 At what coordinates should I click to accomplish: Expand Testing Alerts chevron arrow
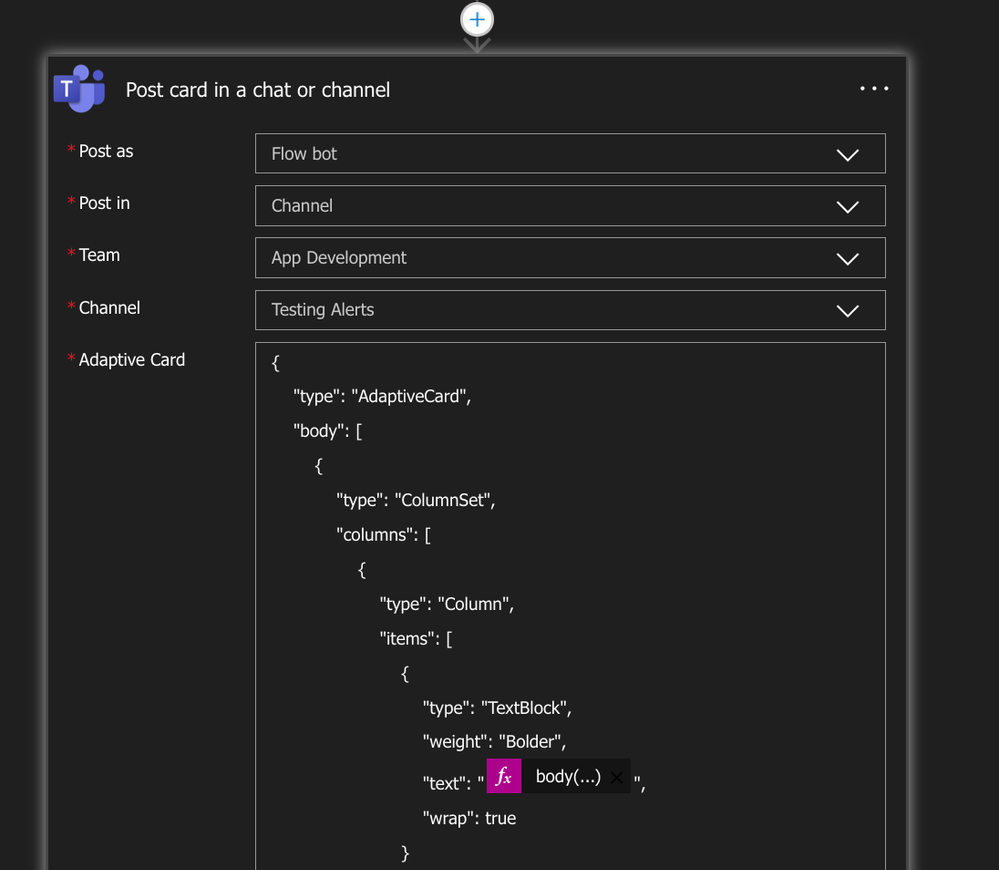coord(847,311)
